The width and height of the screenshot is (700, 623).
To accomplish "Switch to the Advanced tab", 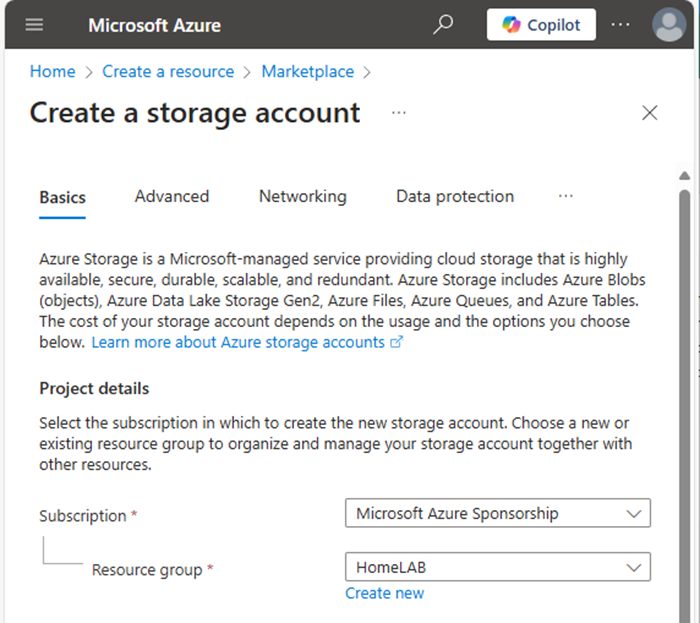I will tap(172, 196).
